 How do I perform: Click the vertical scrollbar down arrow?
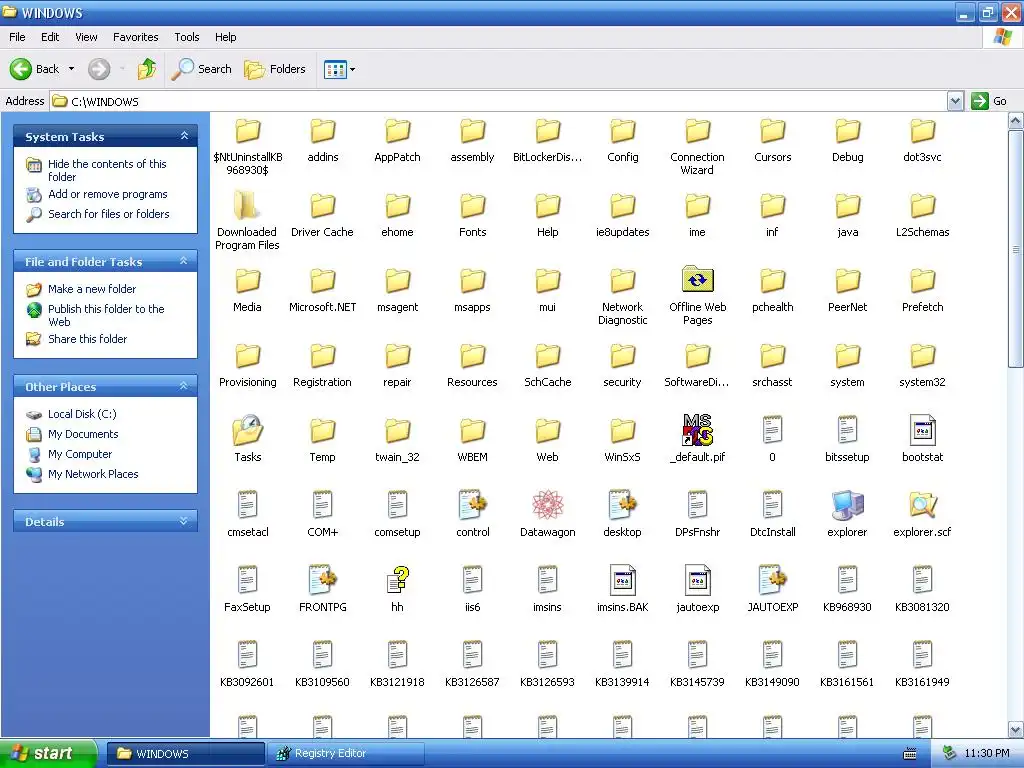[1015, 729]
